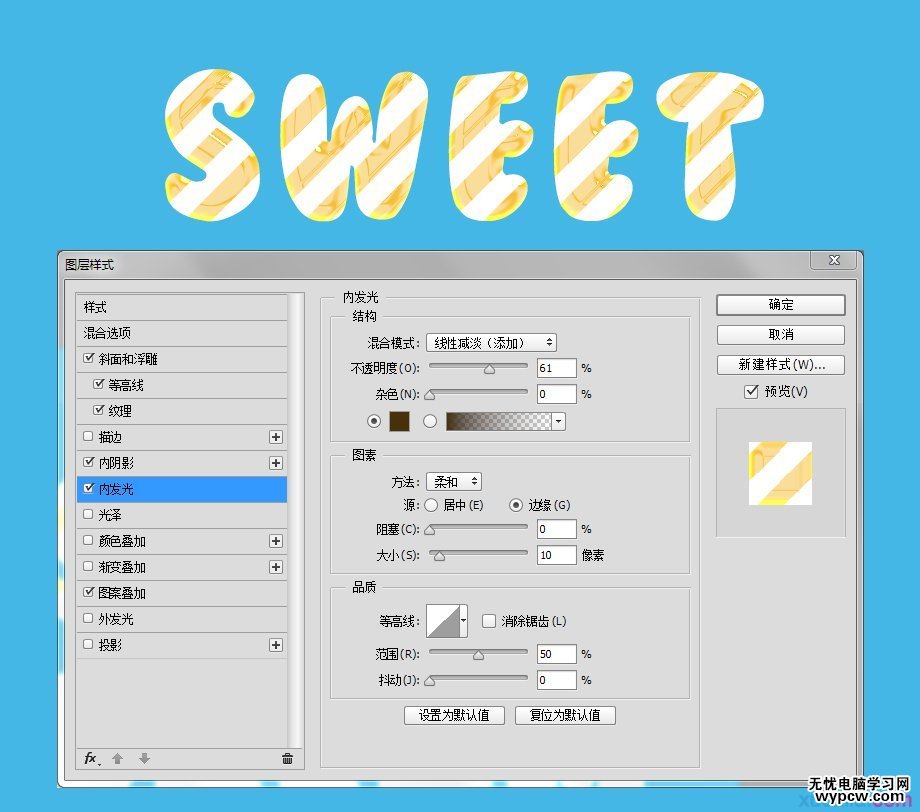Click the gradient preview bar
Screen dimensions: 920x812
tap(499, 421)
